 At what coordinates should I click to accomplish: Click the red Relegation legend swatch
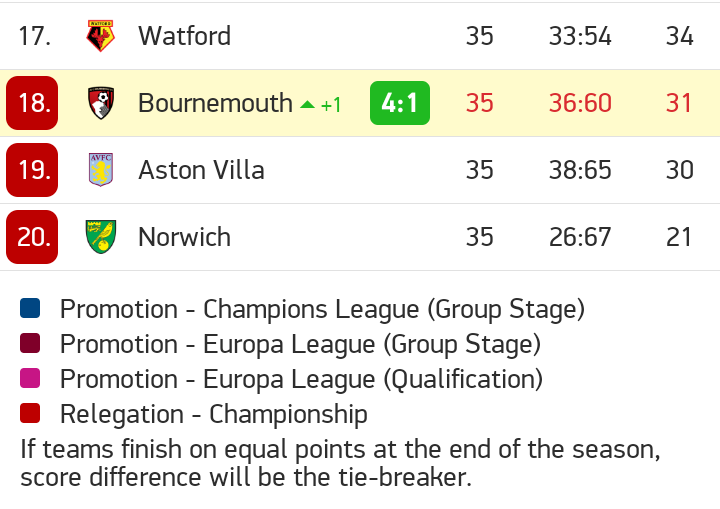click(30, 414)
